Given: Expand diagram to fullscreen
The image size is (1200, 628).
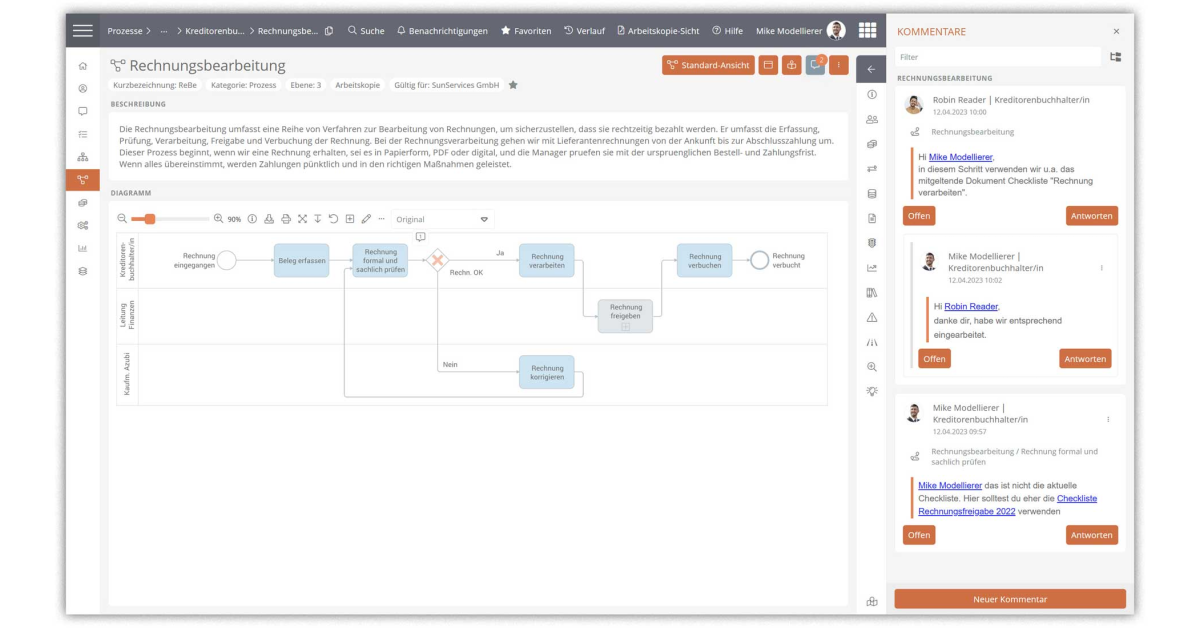Looking at the screenshot, I should pos(302,219).
